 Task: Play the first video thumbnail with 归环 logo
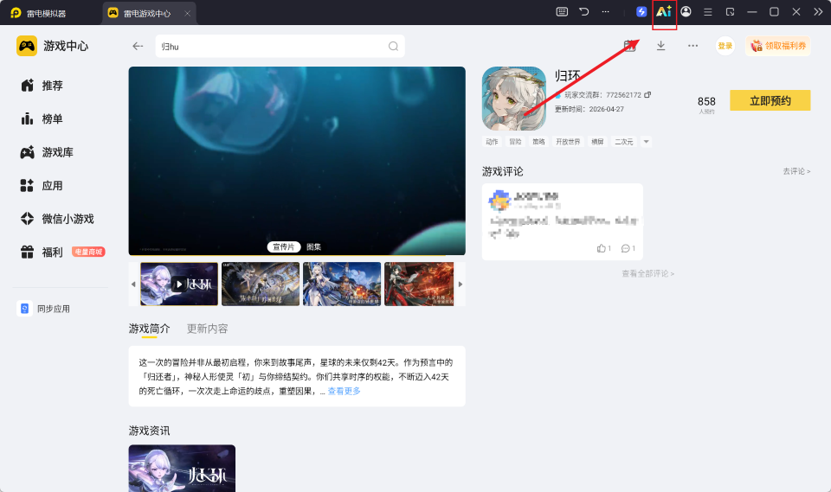(x=179, y=284)
